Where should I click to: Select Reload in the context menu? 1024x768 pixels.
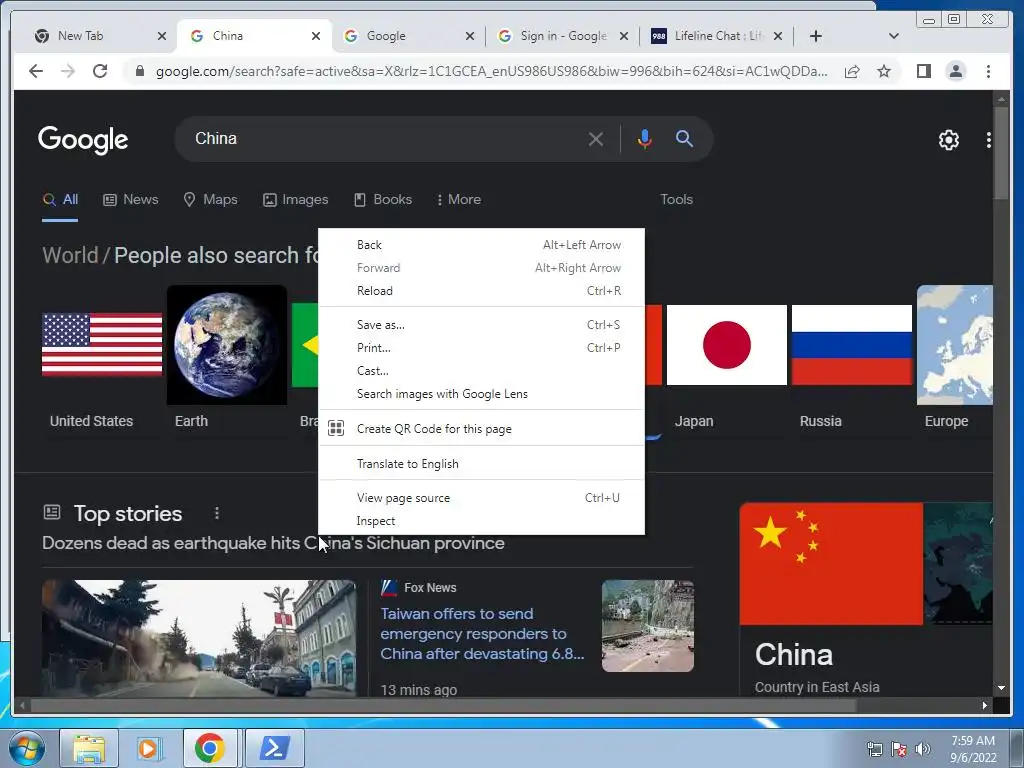481,291
